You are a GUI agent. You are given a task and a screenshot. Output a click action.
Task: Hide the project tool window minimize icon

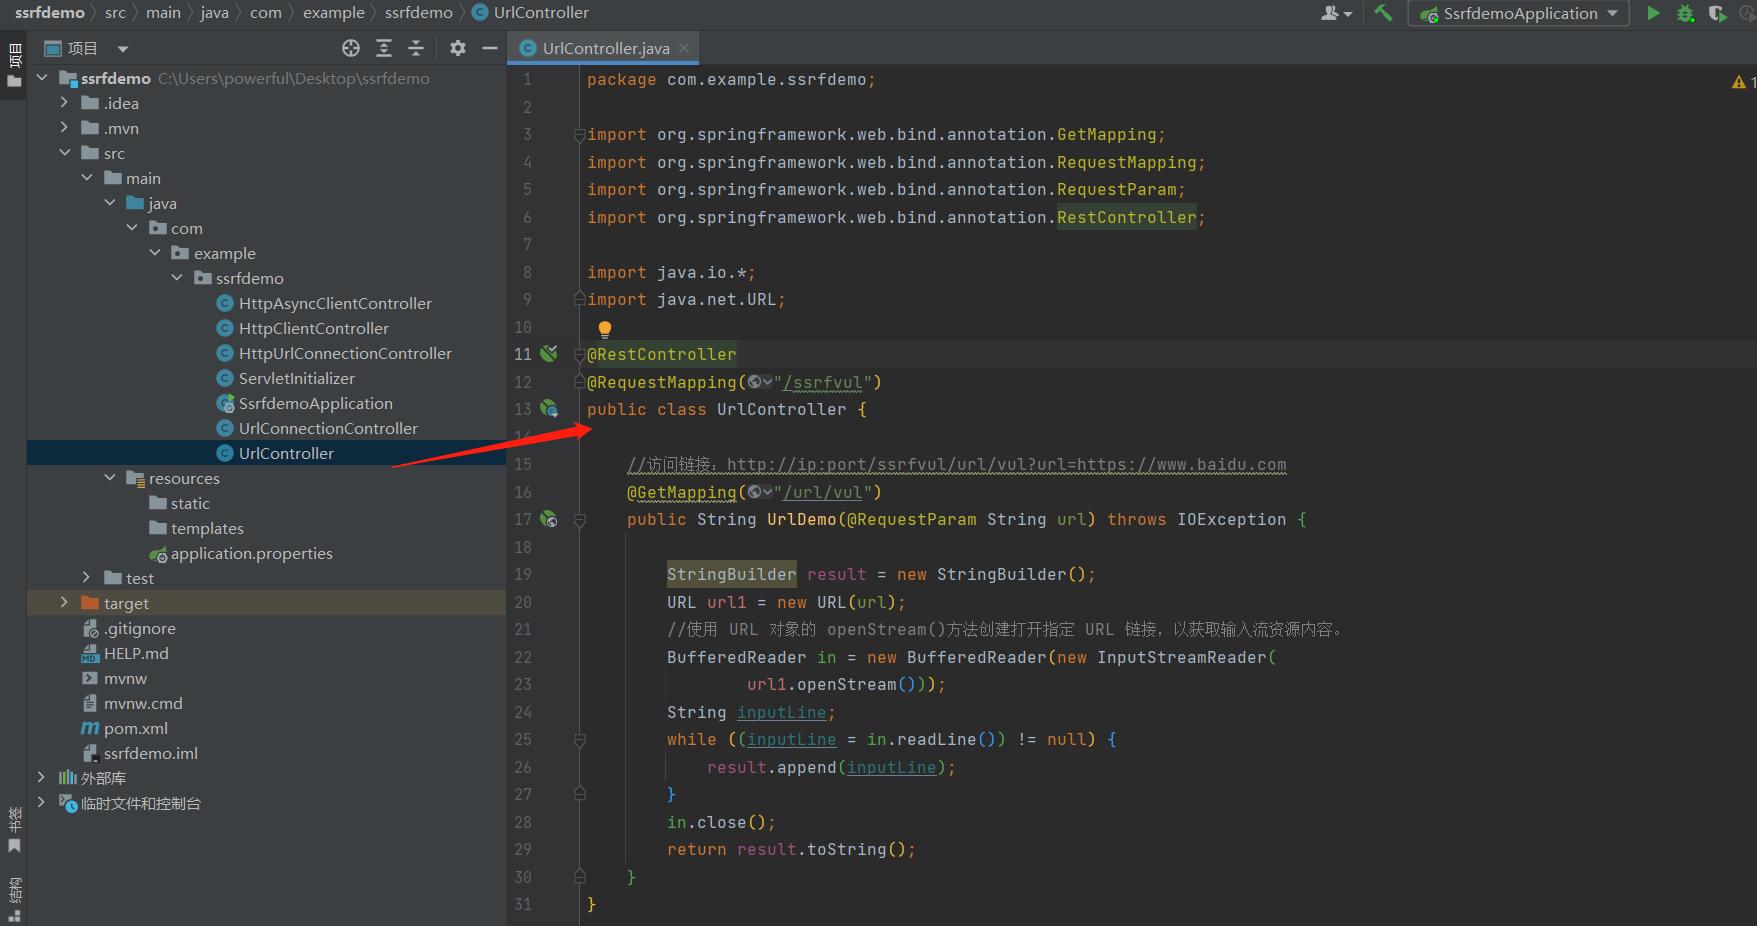coord(490,48)
